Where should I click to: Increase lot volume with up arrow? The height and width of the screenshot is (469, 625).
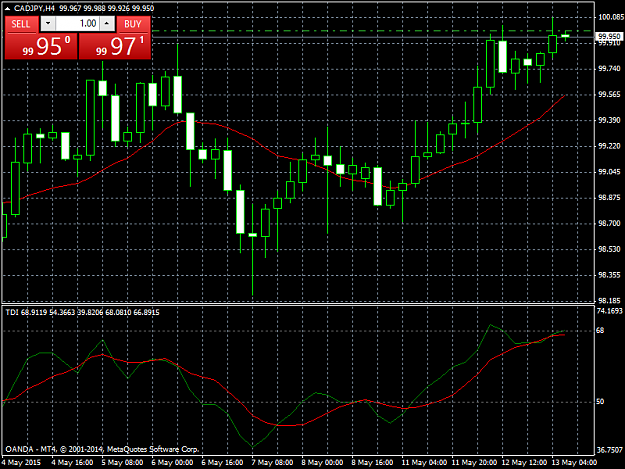point(107,24)
